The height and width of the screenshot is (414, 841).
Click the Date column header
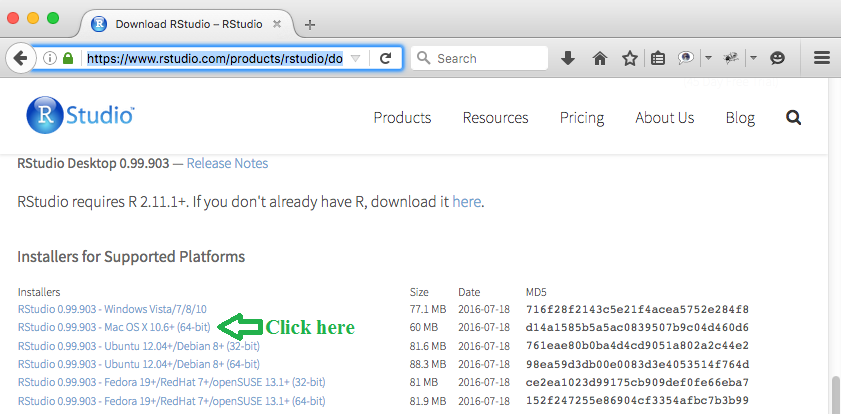pos(469,292)
